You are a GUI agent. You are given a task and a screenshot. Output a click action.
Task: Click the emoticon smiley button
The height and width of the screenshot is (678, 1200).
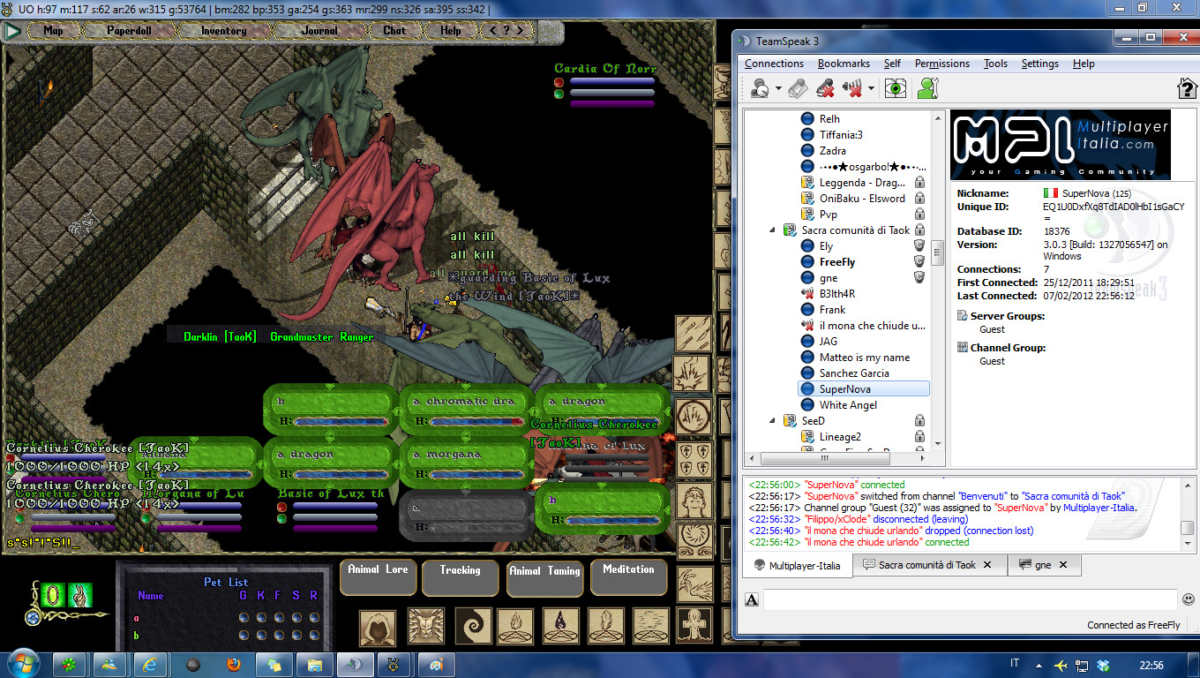click(x=1188, y=599)
